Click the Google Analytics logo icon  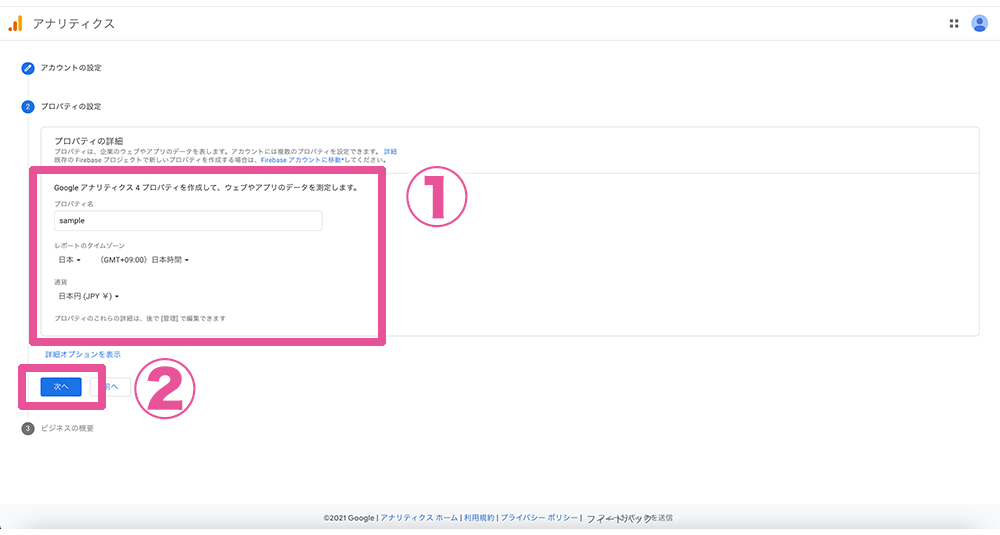15,24
